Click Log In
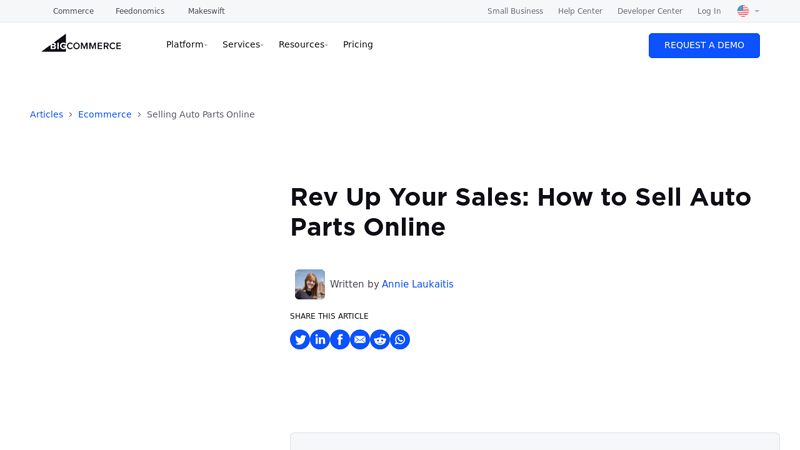Image resolution: width=800 pixels, height=450 pixels. (x=709, y=11)
